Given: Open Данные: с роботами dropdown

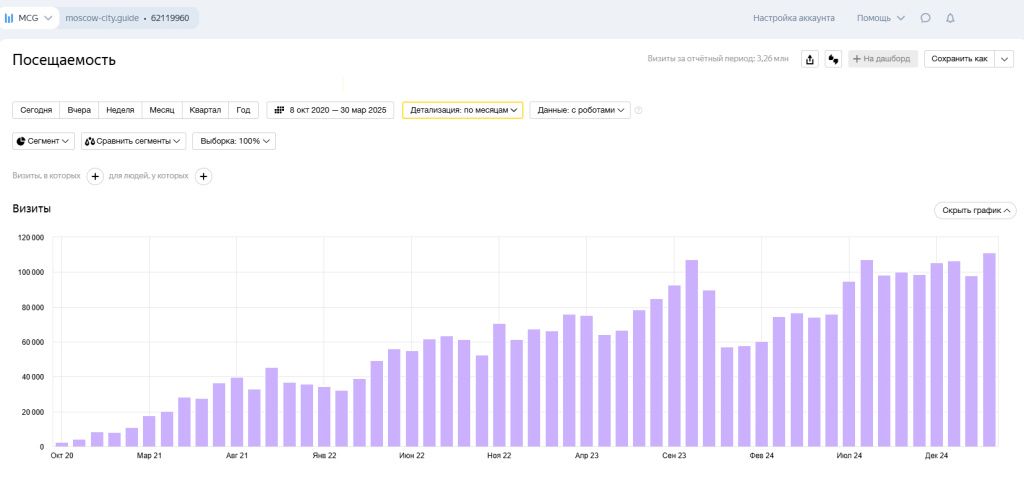Looking at the screenshot, I should (580, 110).
